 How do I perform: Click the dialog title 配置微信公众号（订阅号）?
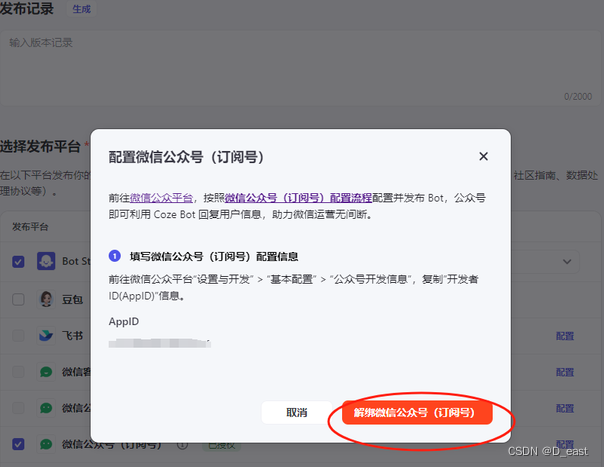(186, 157)
